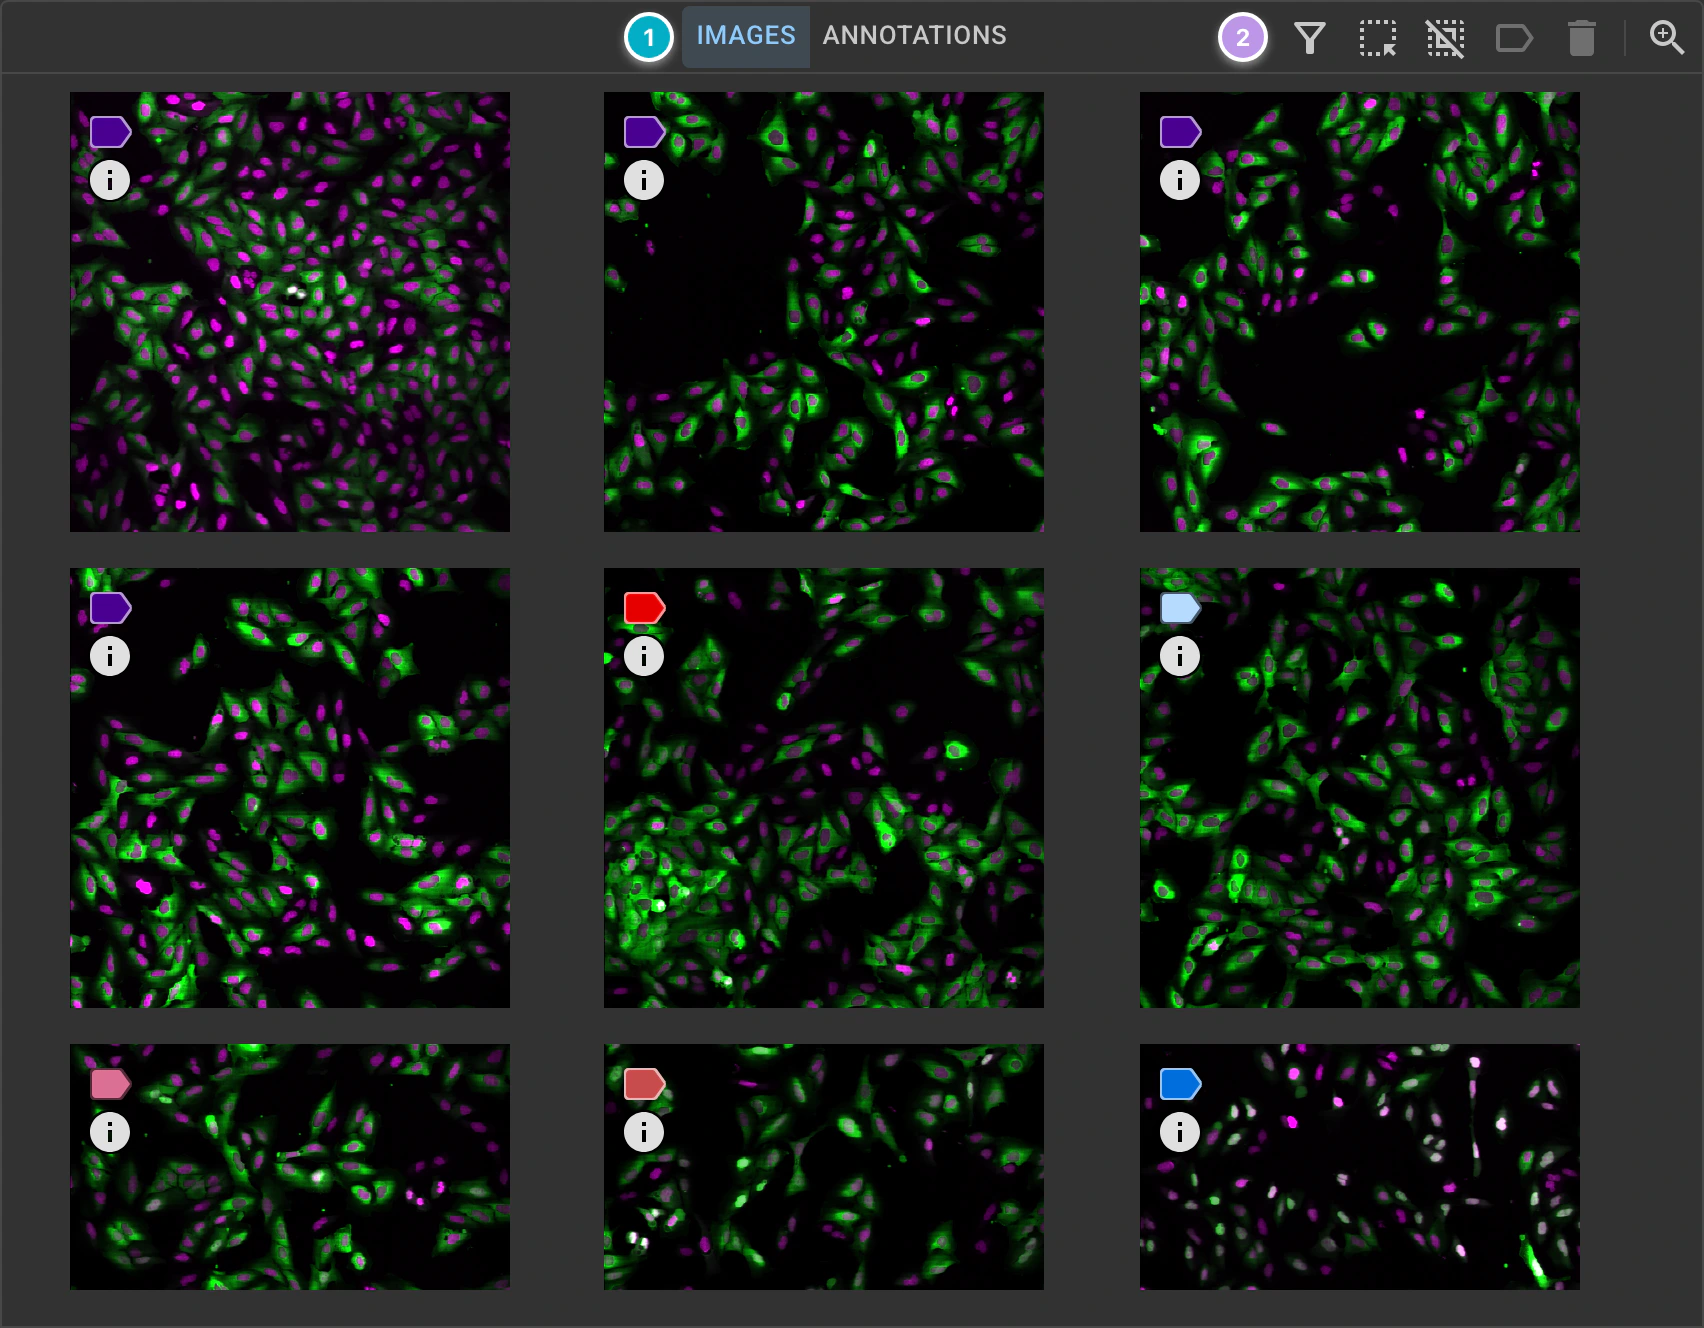This screenshot has width=1704, height=1328.
Task: Click the bright red label tag
Action: (x=645, y=608)
